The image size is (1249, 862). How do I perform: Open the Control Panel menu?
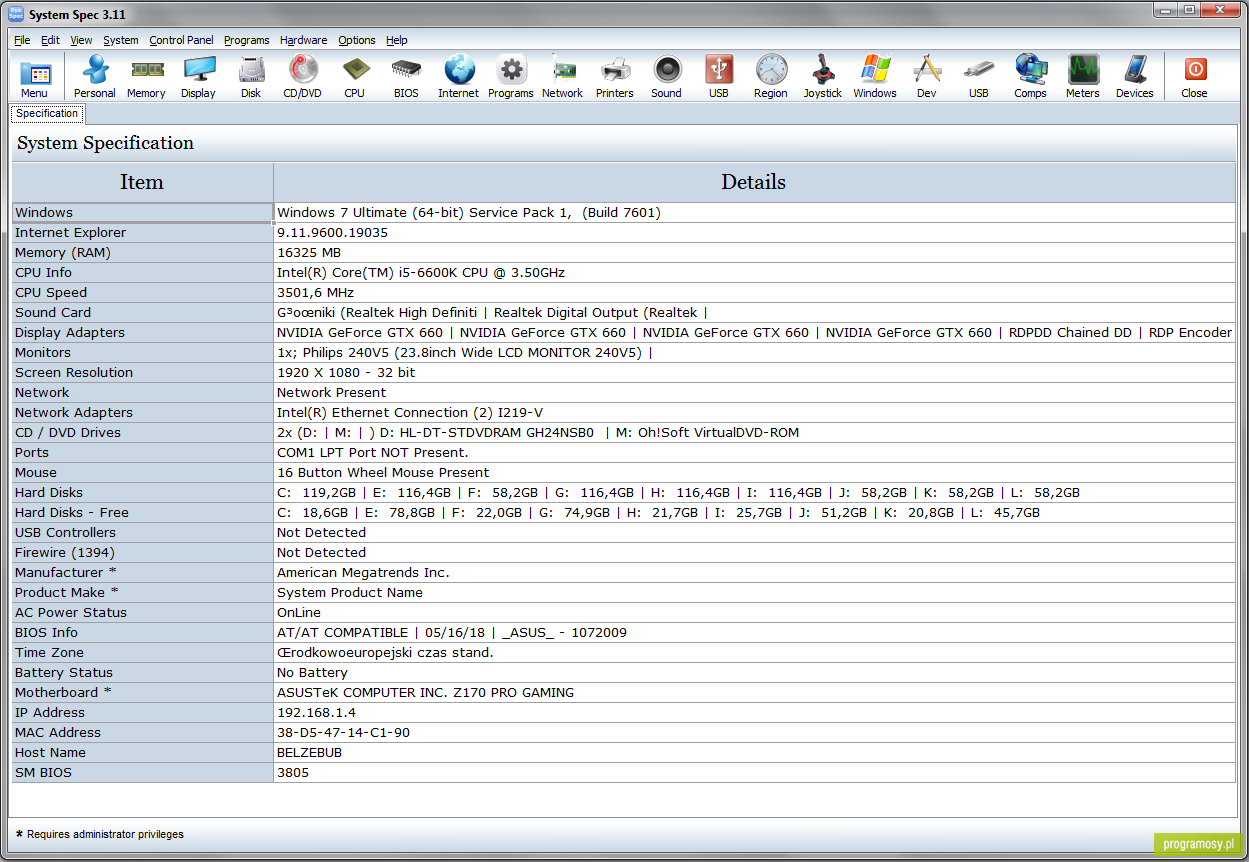coord(181,40)
